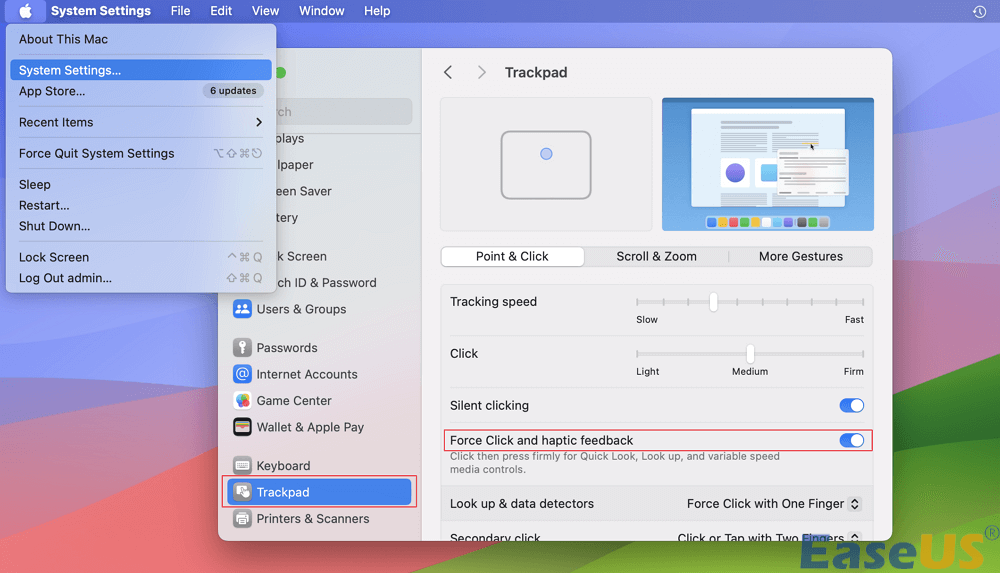Select About This Mac

[141, 39]
